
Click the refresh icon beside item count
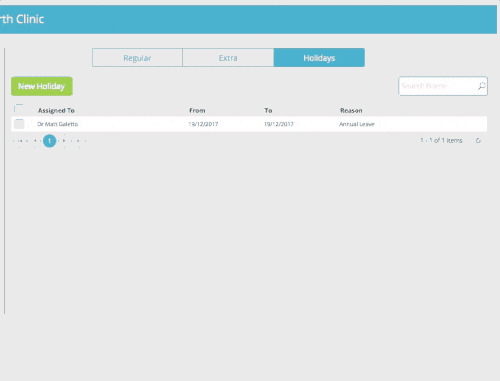click(x=478, y=141)
